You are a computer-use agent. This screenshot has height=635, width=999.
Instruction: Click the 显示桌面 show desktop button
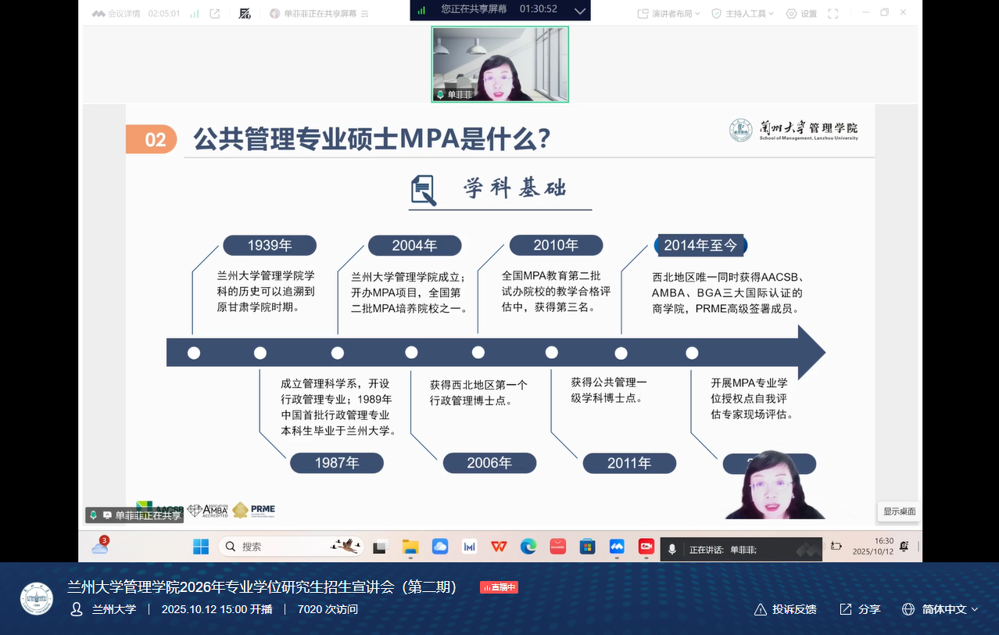[898, 511]
